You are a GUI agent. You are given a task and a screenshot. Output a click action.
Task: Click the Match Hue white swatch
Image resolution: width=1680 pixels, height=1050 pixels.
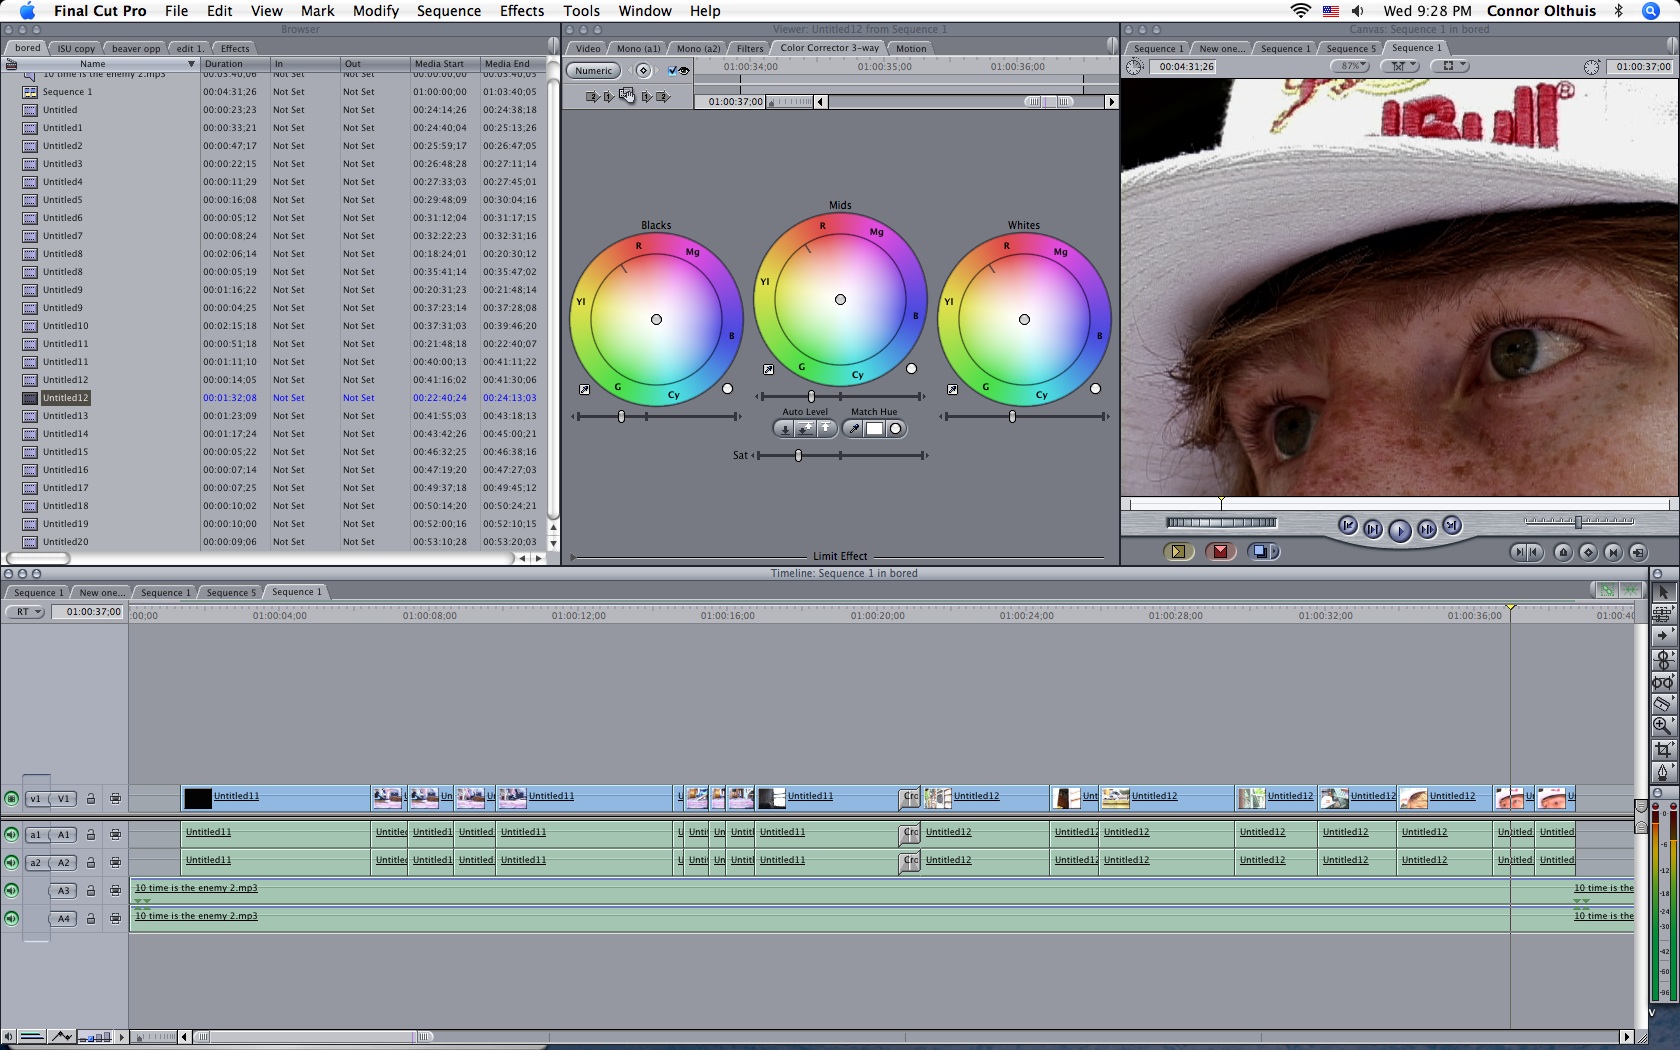(x=874, y=429)
